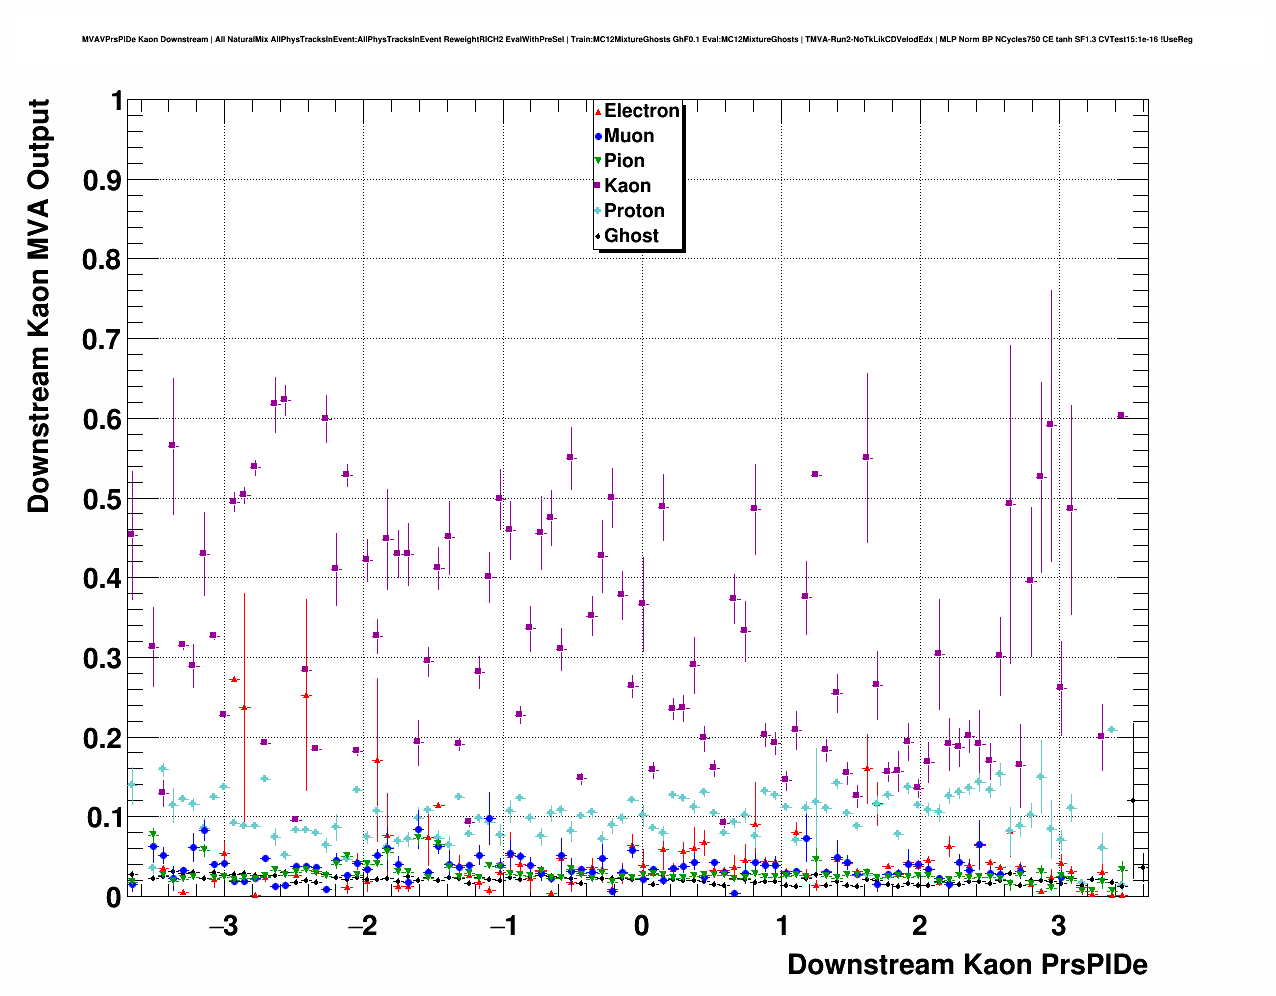Click the cyan cross Proton legend marker
1276x996 pixels.
coord(598,211)
